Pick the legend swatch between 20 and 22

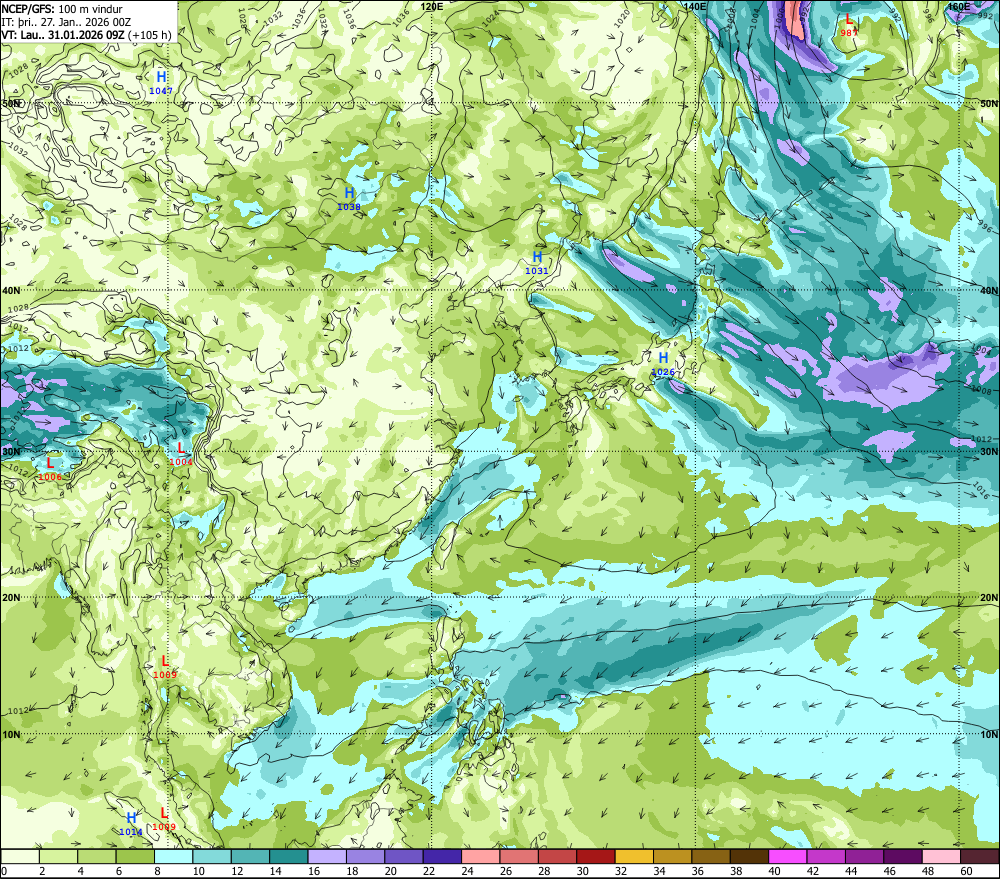(x=404, y=857)
